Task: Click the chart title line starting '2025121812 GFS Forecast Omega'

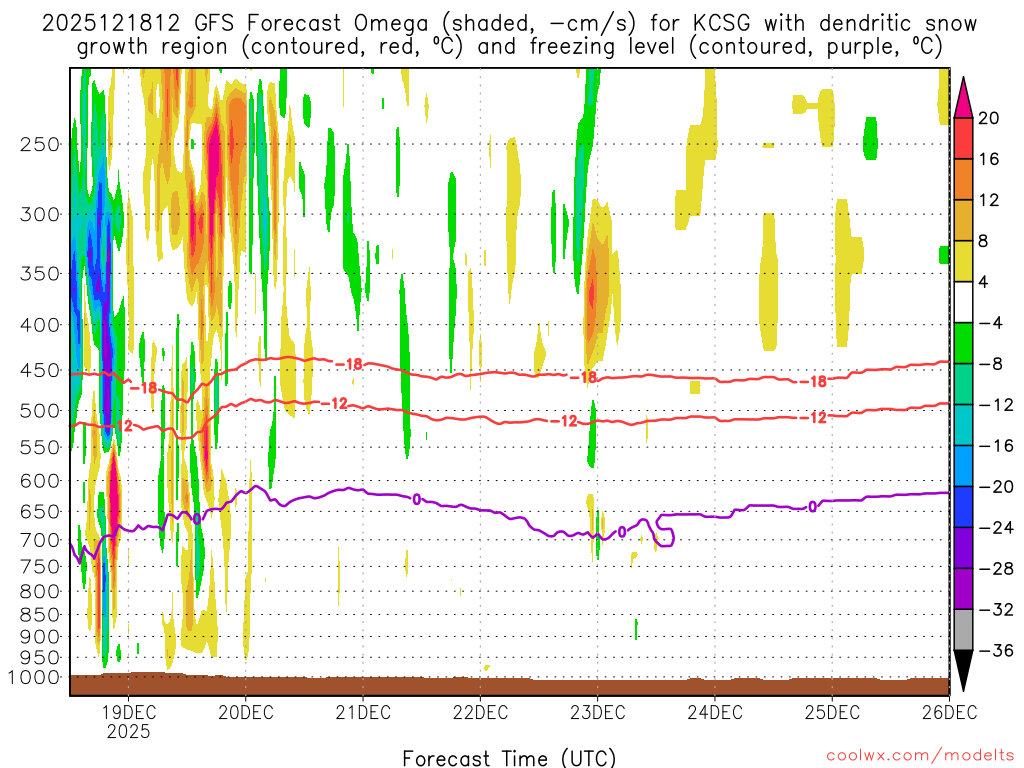Action: click(x=509, y=24)
